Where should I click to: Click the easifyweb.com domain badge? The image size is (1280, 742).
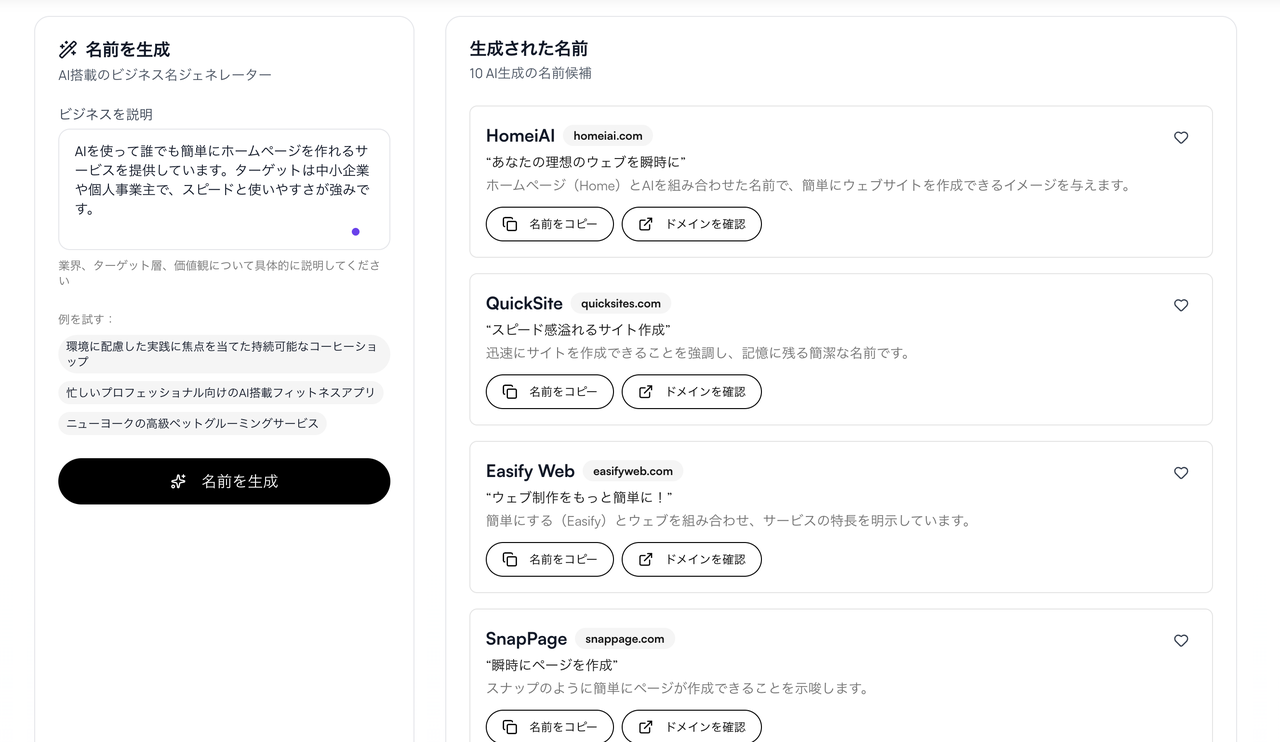633,471
